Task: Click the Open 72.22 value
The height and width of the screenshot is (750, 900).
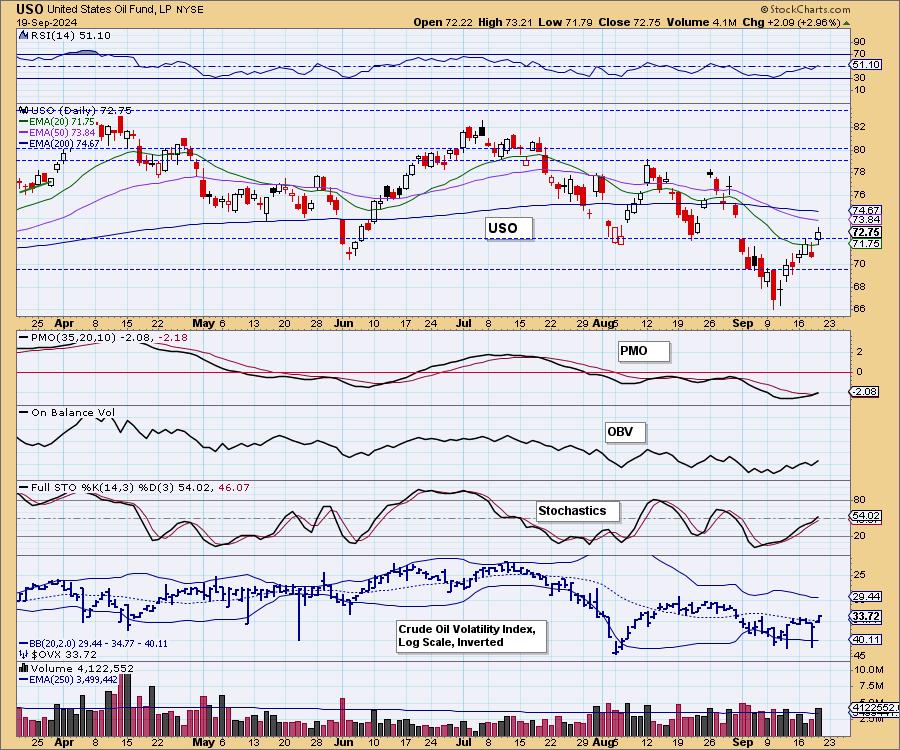Action: 443,22
